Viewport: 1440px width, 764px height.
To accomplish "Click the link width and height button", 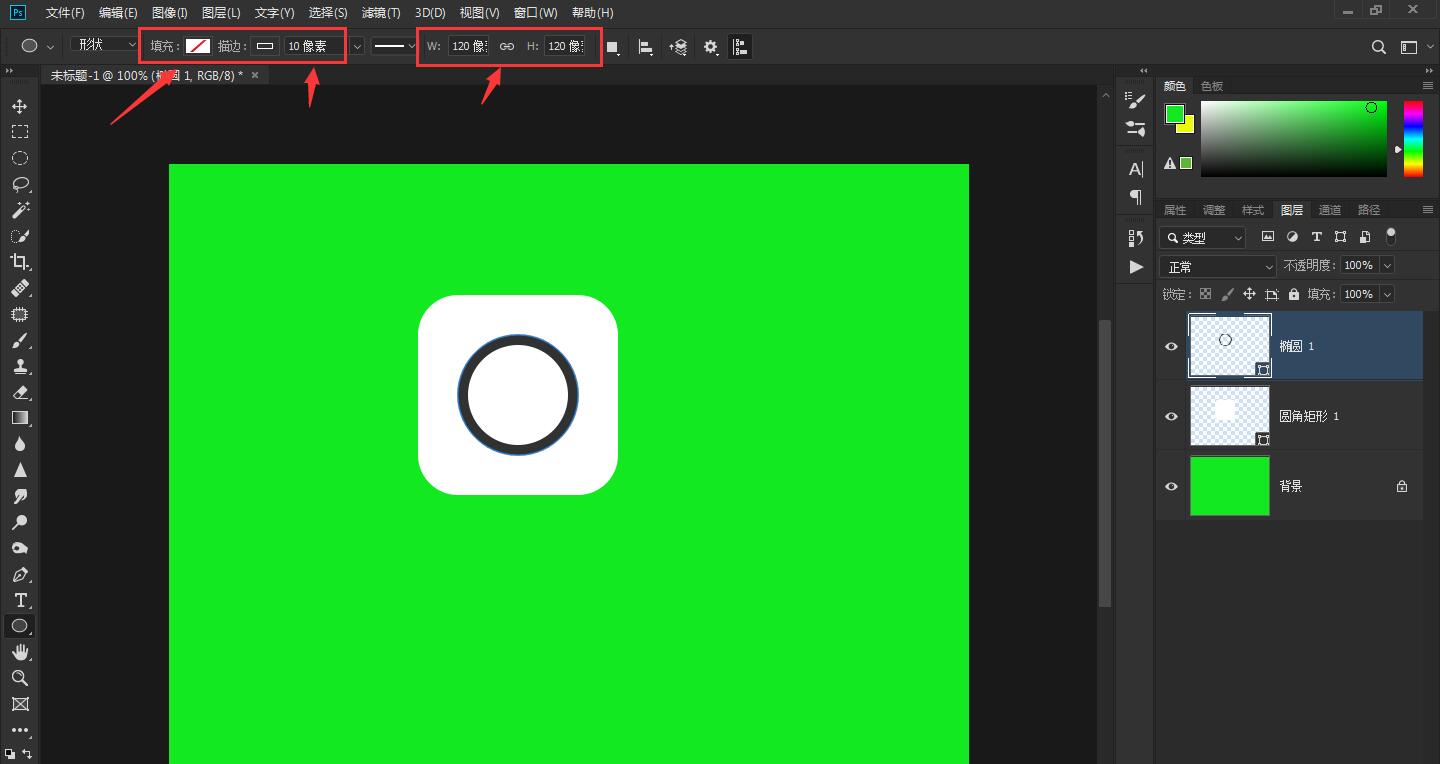I will click(x=507, y=46).
